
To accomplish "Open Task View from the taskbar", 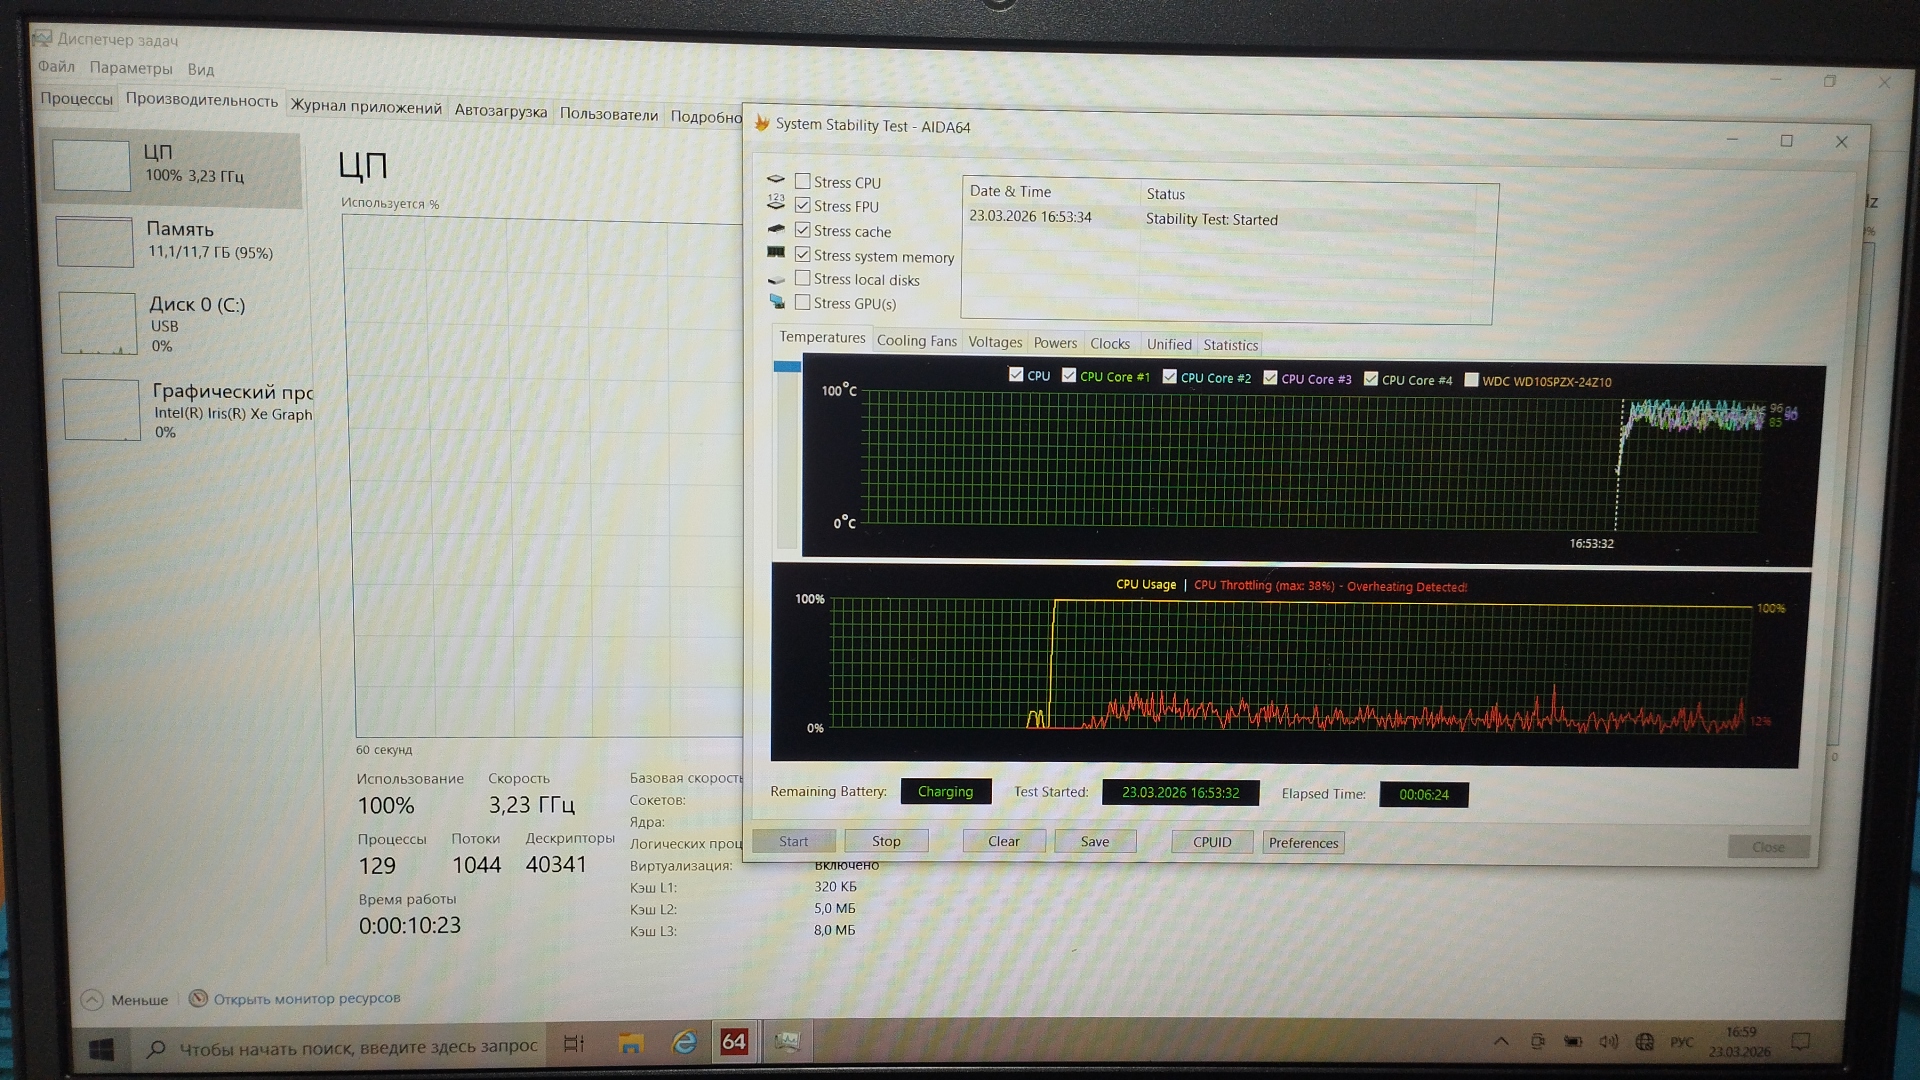I will click(573, 1044).
